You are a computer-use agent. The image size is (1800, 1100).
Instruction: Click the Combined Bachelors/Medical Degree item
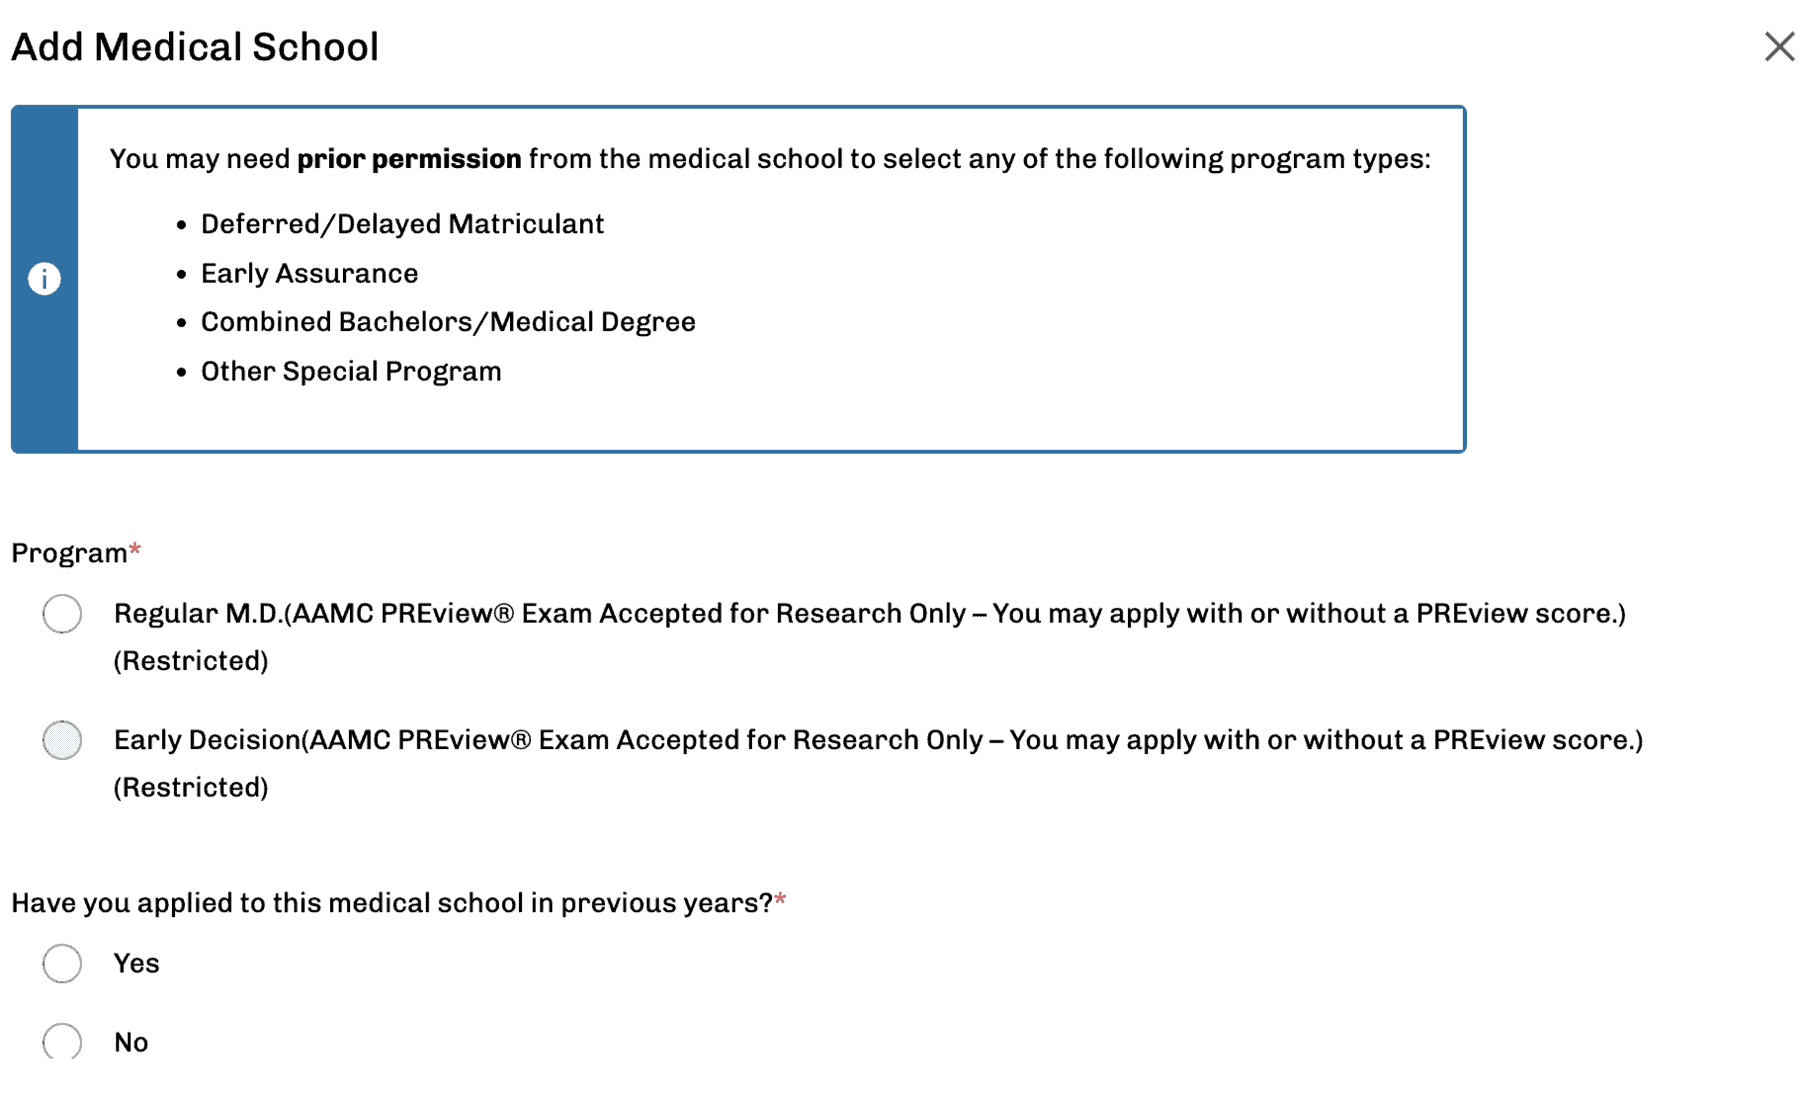coord(448,321)
